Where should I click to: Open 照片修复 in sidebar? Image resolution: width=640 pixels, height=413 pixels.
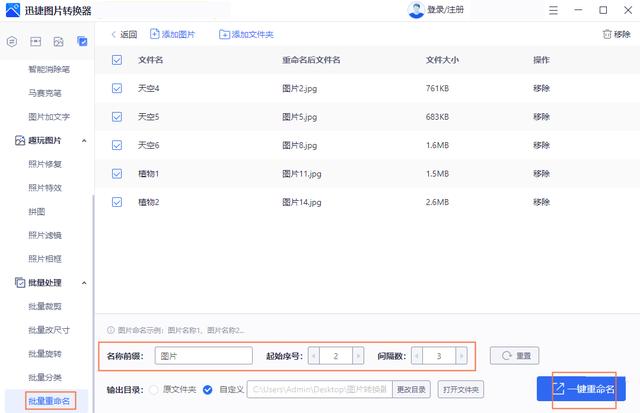(x=45, y=164)
